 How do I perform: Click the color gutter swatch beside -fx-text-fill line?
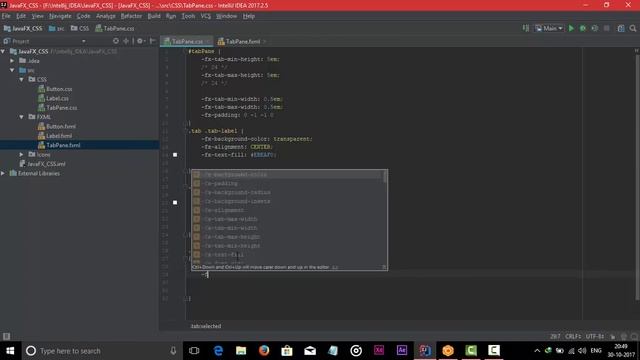tap(175, 155)
